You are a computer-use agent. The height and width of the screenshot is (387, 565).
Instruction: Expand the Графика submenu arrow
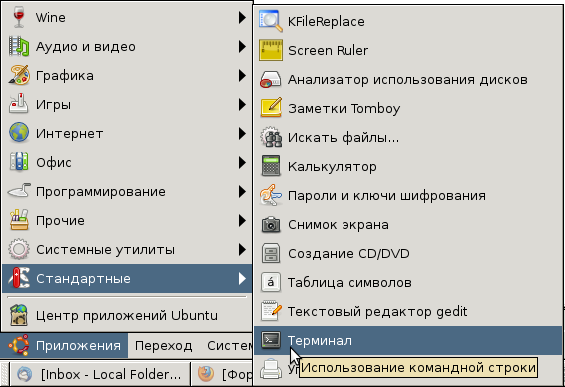pos(242,75)
